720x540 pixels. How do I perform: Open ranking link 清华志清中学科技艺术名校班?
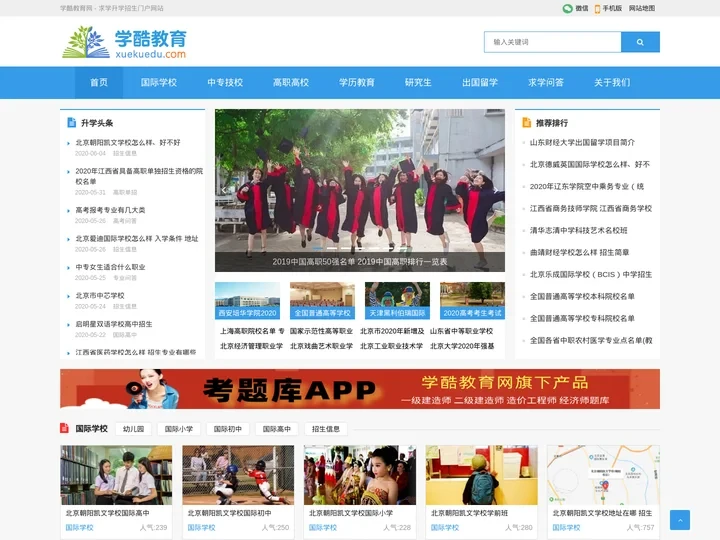[x=579, y=231]
